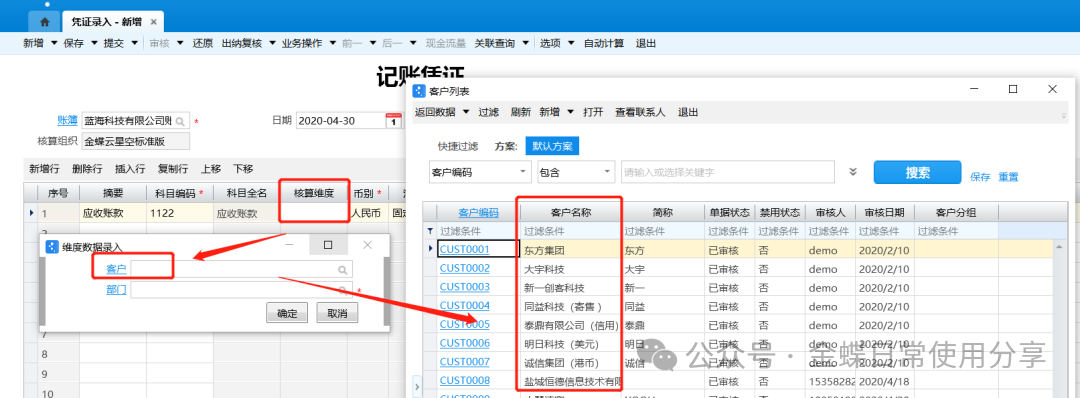
Task: Open the home tab icon
Action: (45, 22)
